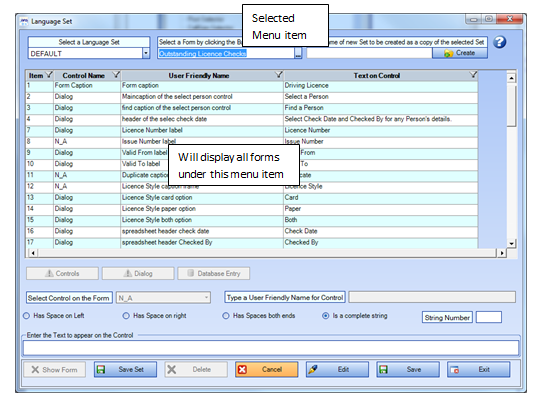Filter the Text on Control column
This screenshot has height=399, width=540.
point(474,75)
